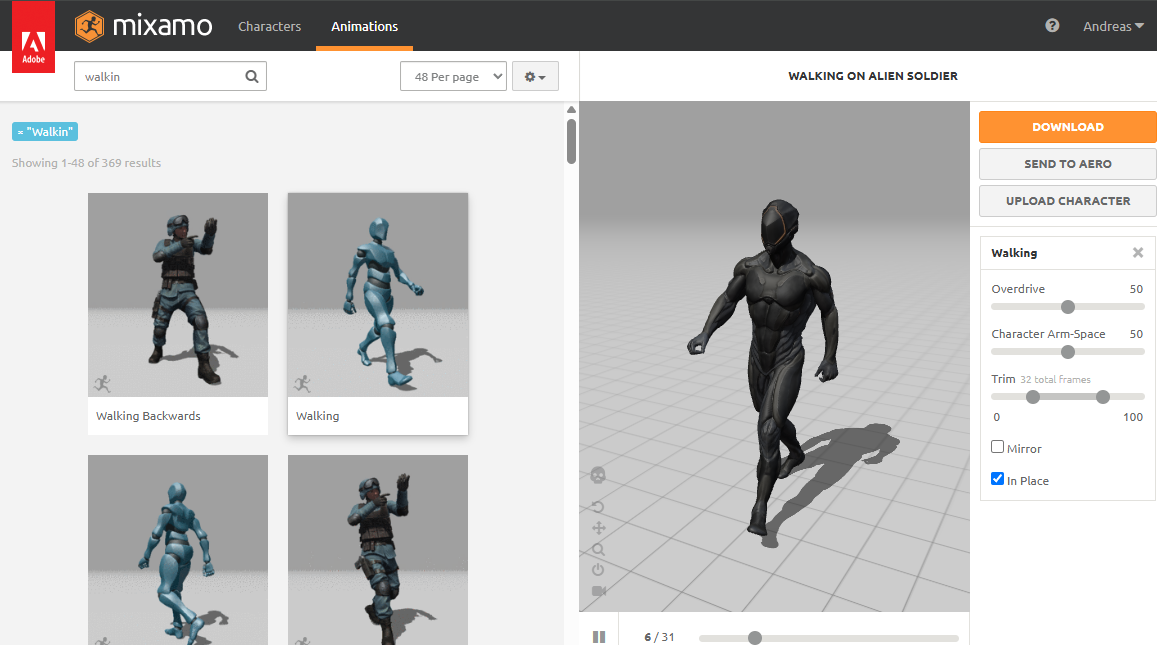This screenshot has height=645, width=1157.
Task: Pause the animation playback
Action: (599, 637)
